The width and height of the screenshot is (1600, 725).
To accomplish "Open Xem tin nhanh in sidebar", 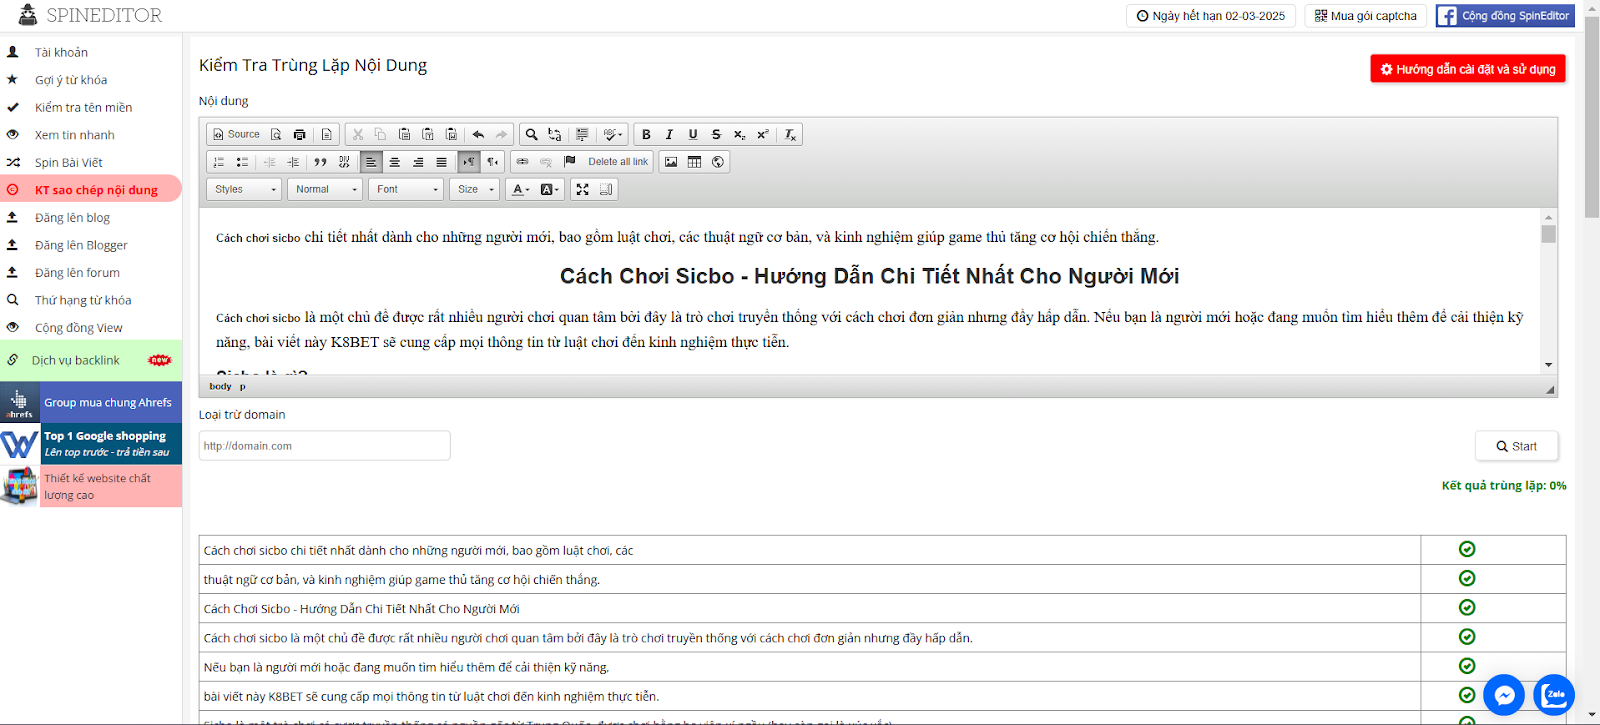I will [x=74, y=135].
